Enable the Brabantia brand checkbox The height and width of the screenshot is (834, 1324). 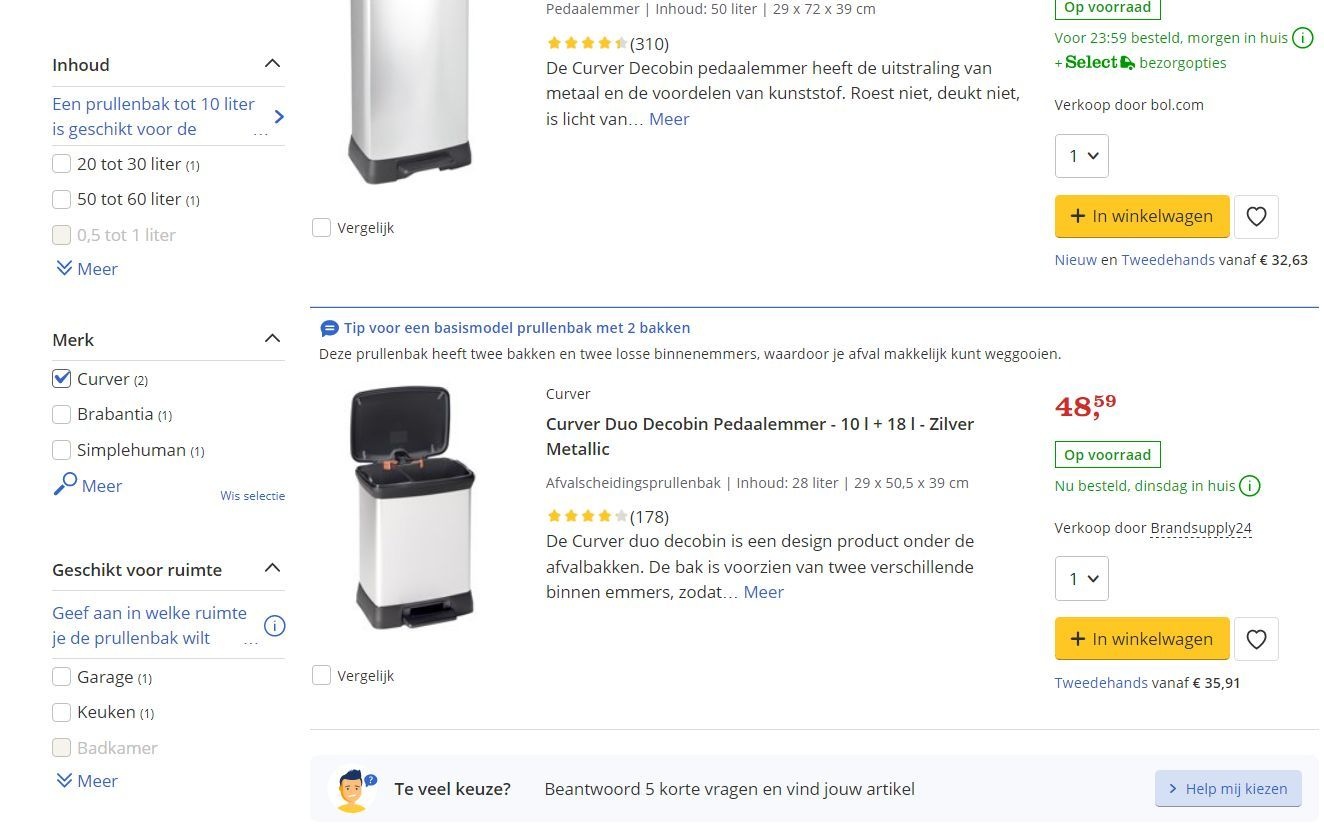coord(62,414)
